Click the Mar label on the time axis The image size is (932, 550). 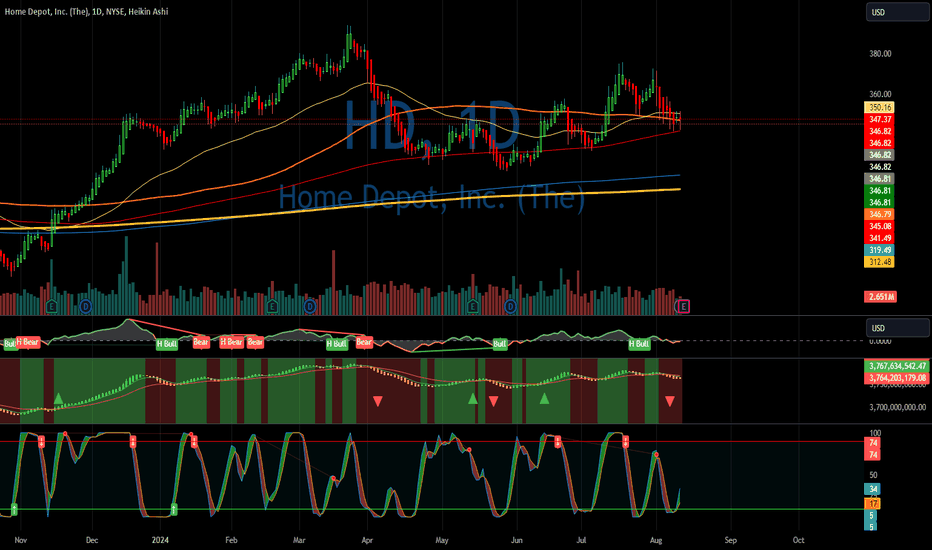[299, 540]
